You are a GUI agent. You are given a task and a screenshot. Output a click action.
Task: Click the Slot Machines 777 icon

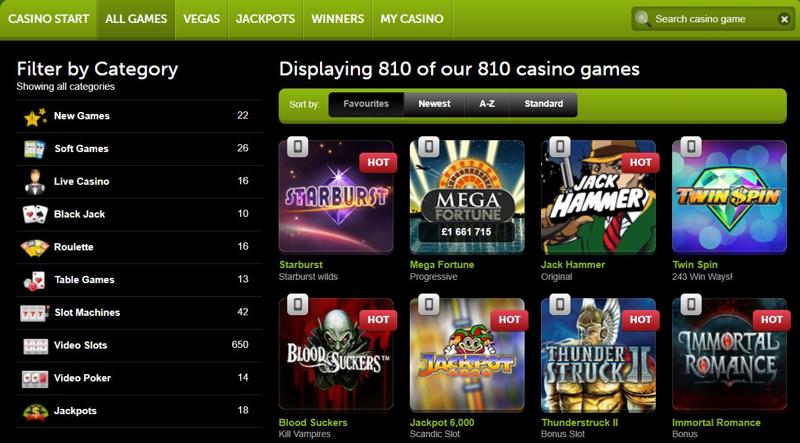click(35, 312)
